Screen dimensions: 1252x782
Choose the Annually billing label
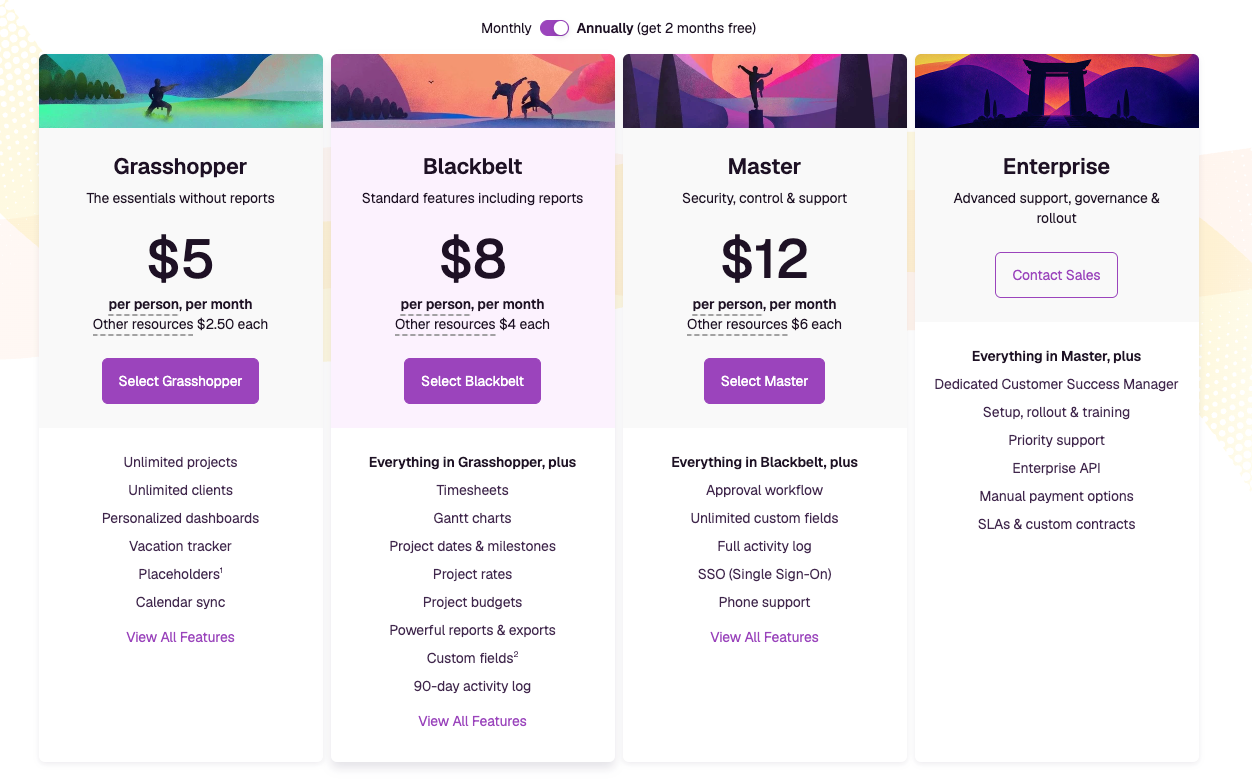click(x=605, y=28)
